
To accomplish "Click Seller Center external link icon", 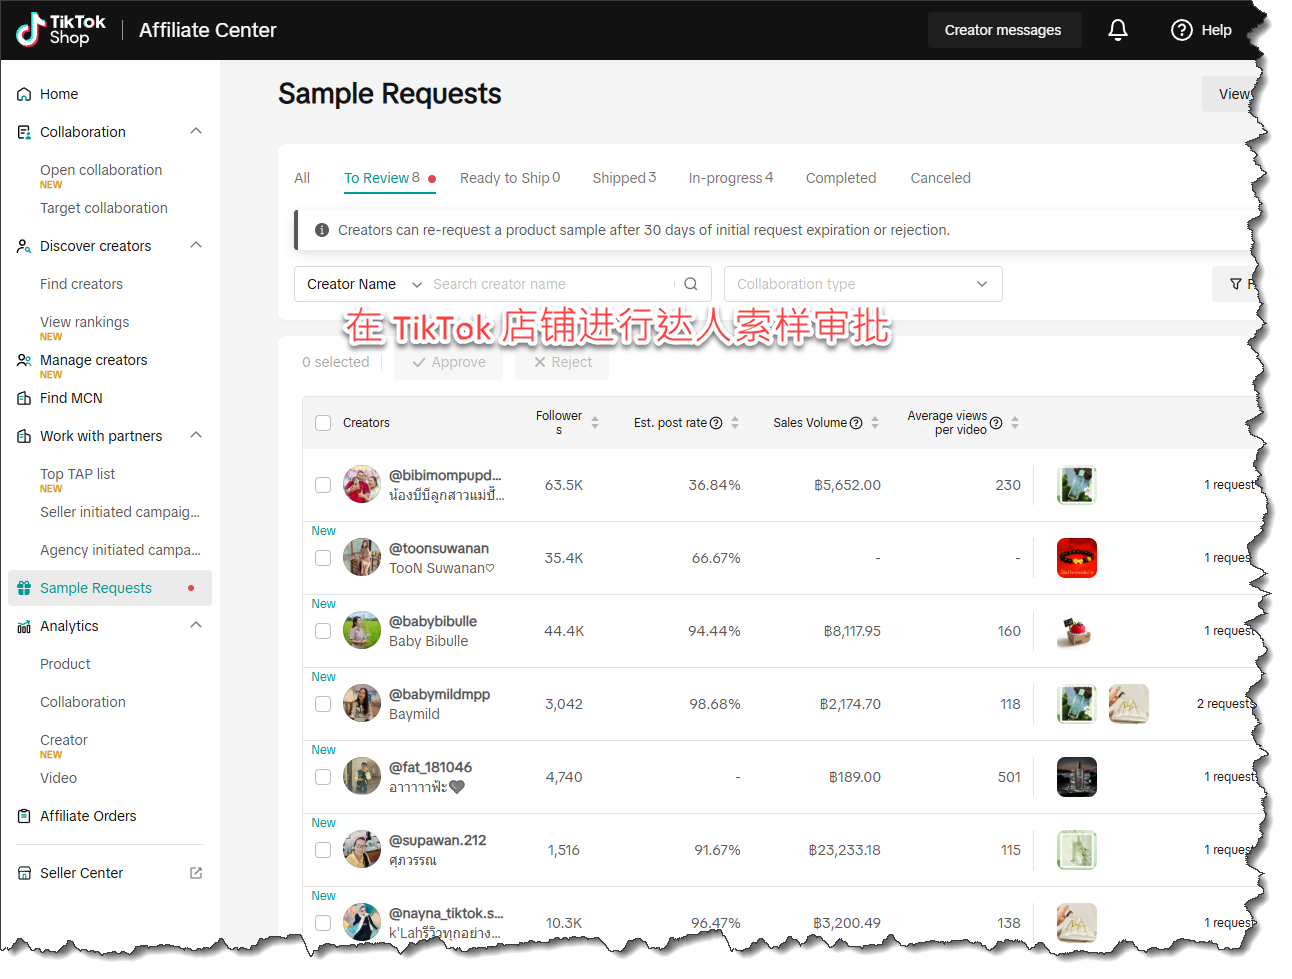I will (196, 873).
